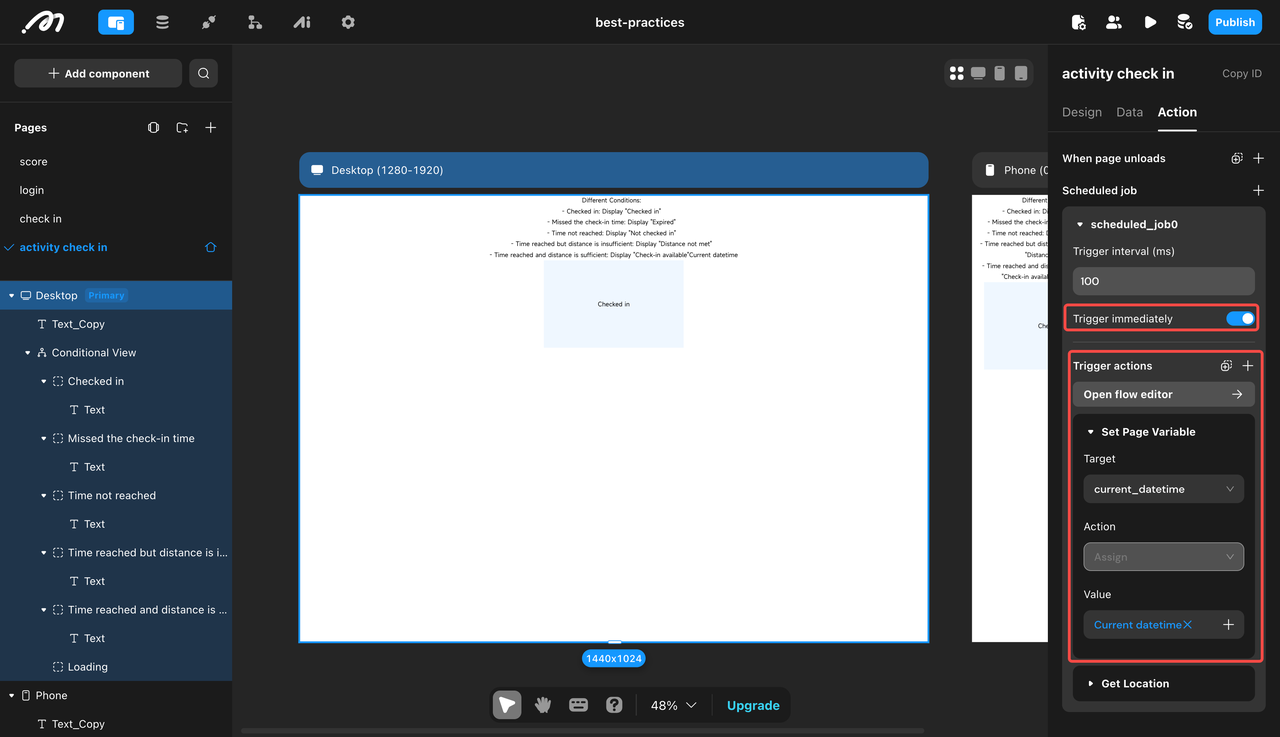Collapse the Desktop tree node
1280x737 pixels.
(x=12, y=296)
